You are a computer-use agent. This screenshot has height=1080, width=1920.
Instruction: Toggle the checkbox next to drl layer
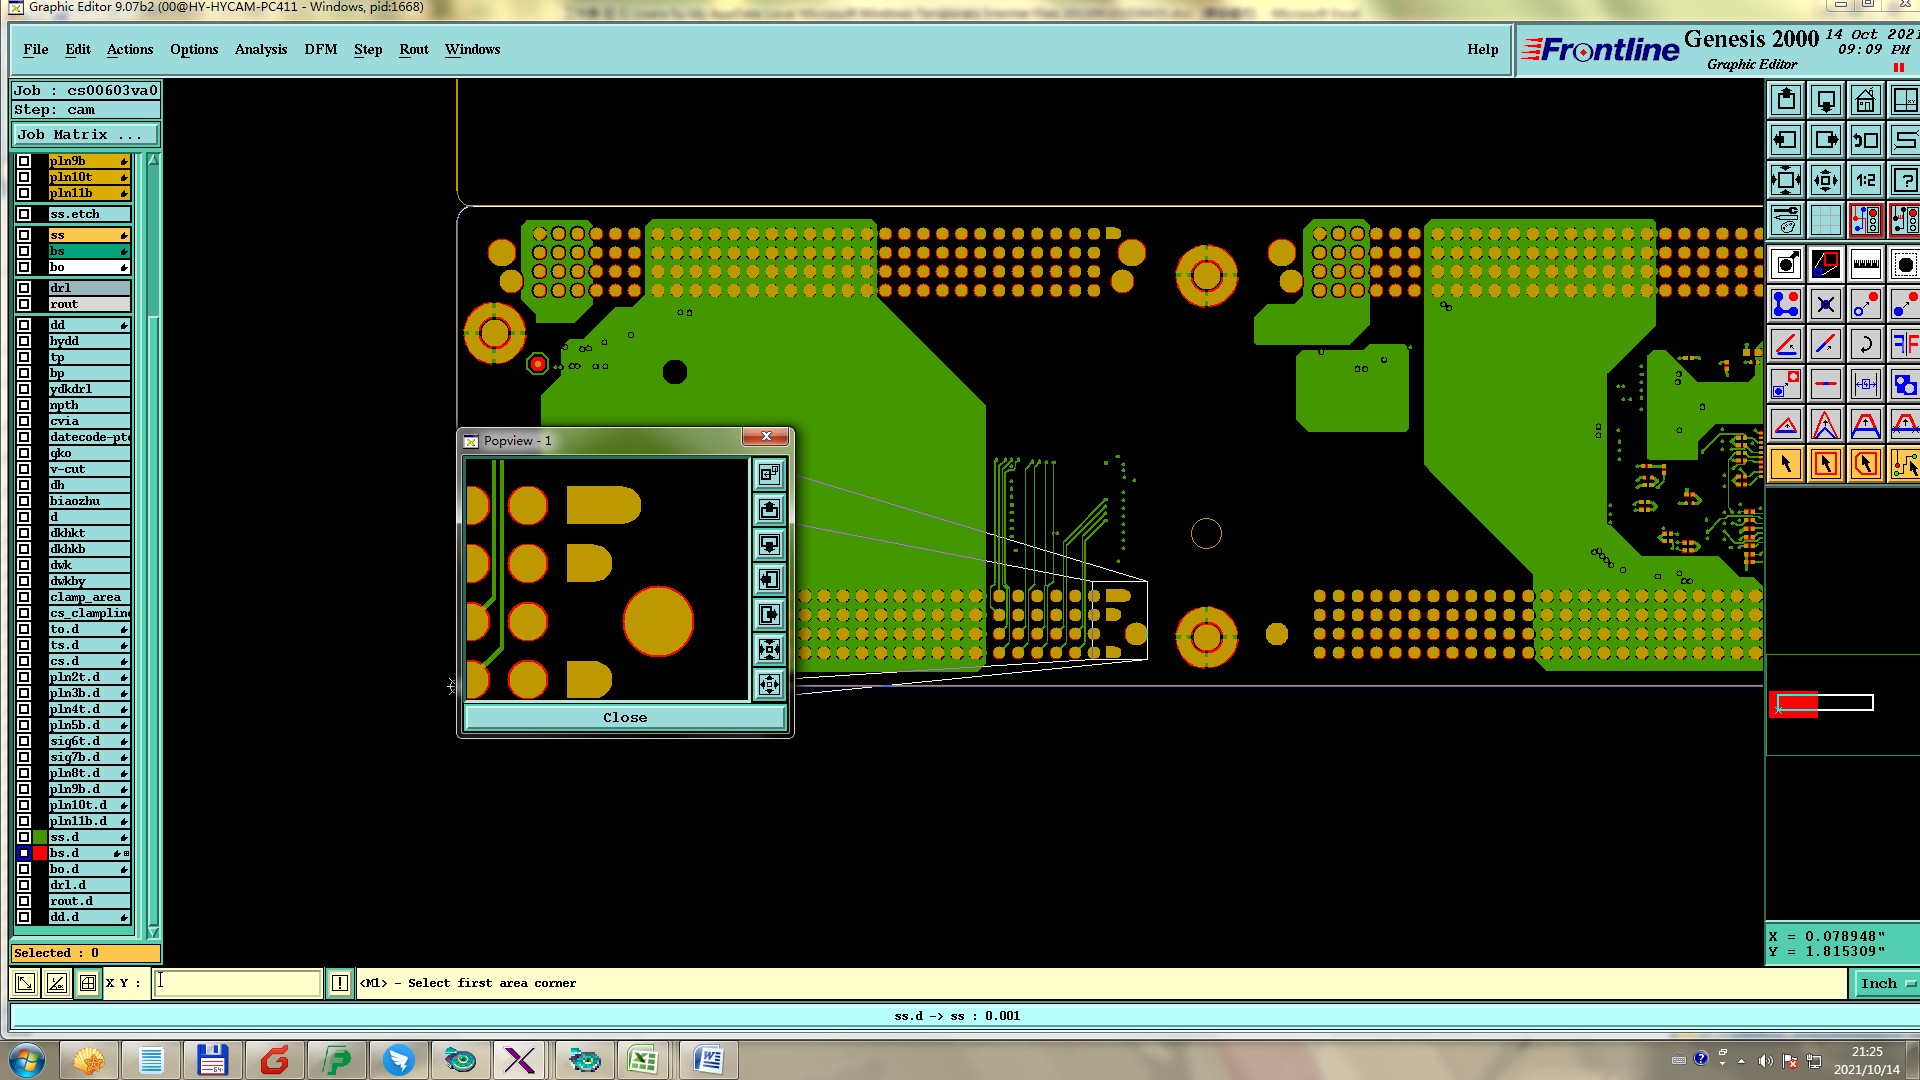[24, 288]
